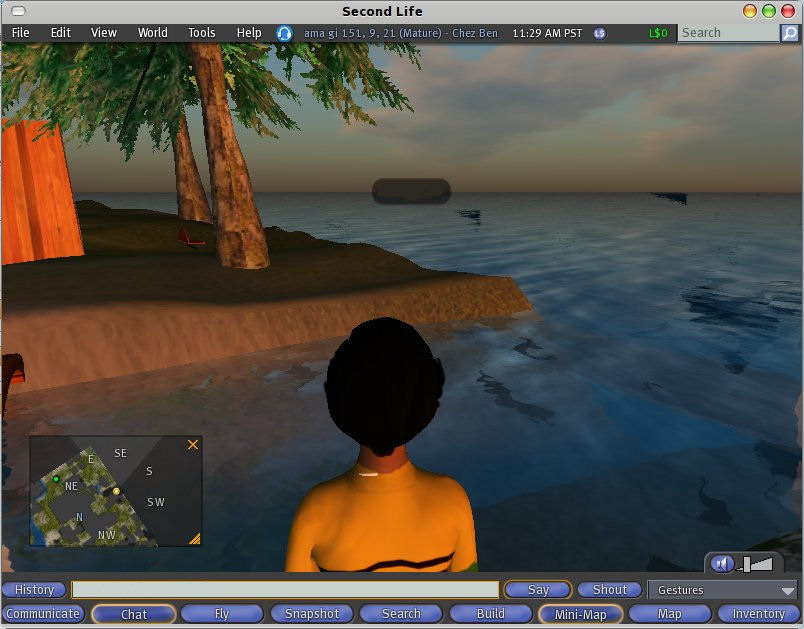Click the yellow position marker on mini-map
The image size is (804, 629).
116,491
